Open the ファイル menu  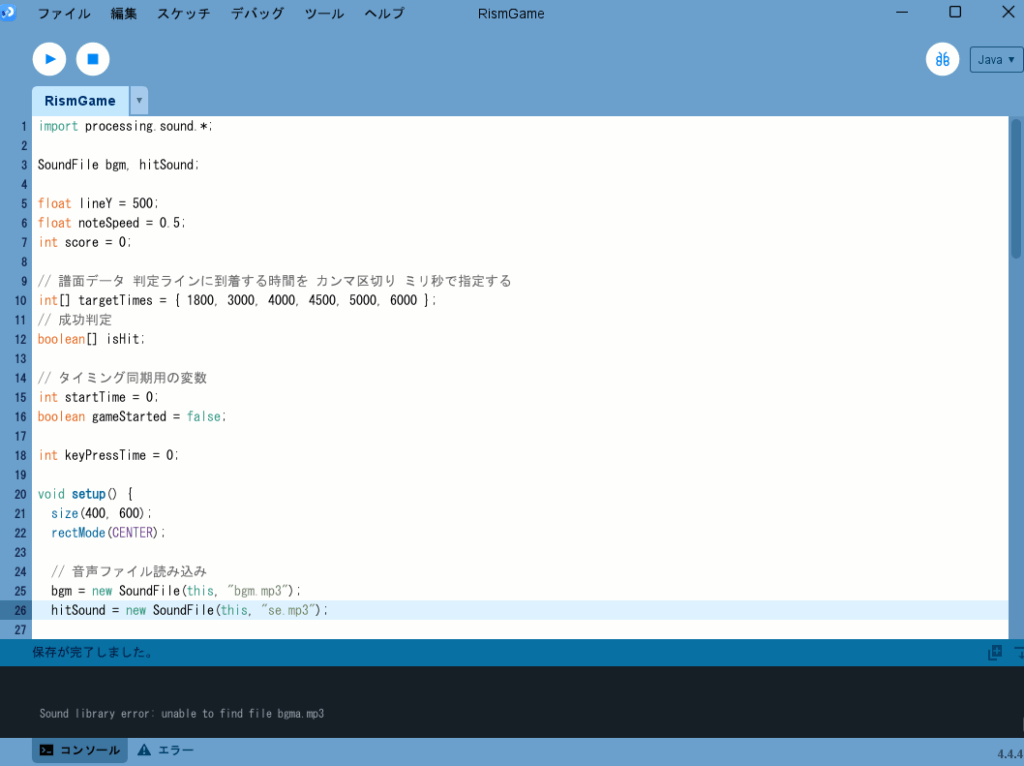click(x=64, y=14)
